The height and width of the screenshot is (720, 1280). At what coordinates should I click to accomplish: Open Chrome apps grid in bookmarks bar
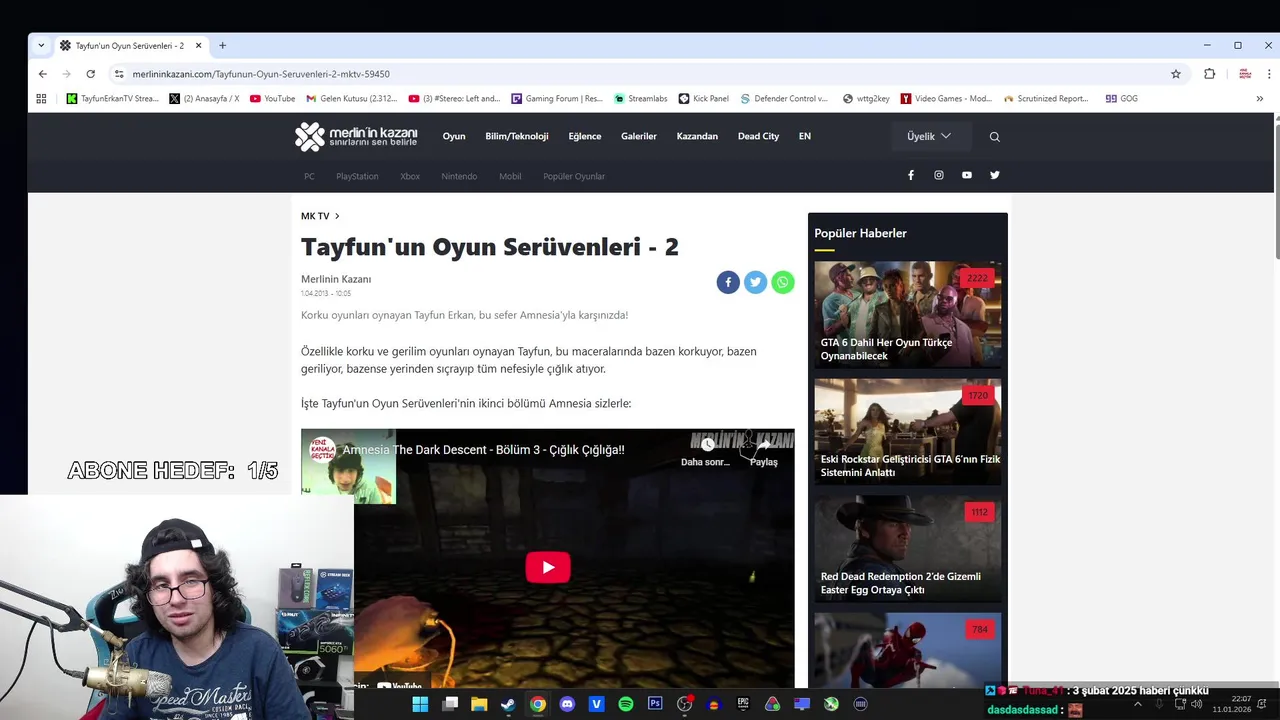[41, 99]
